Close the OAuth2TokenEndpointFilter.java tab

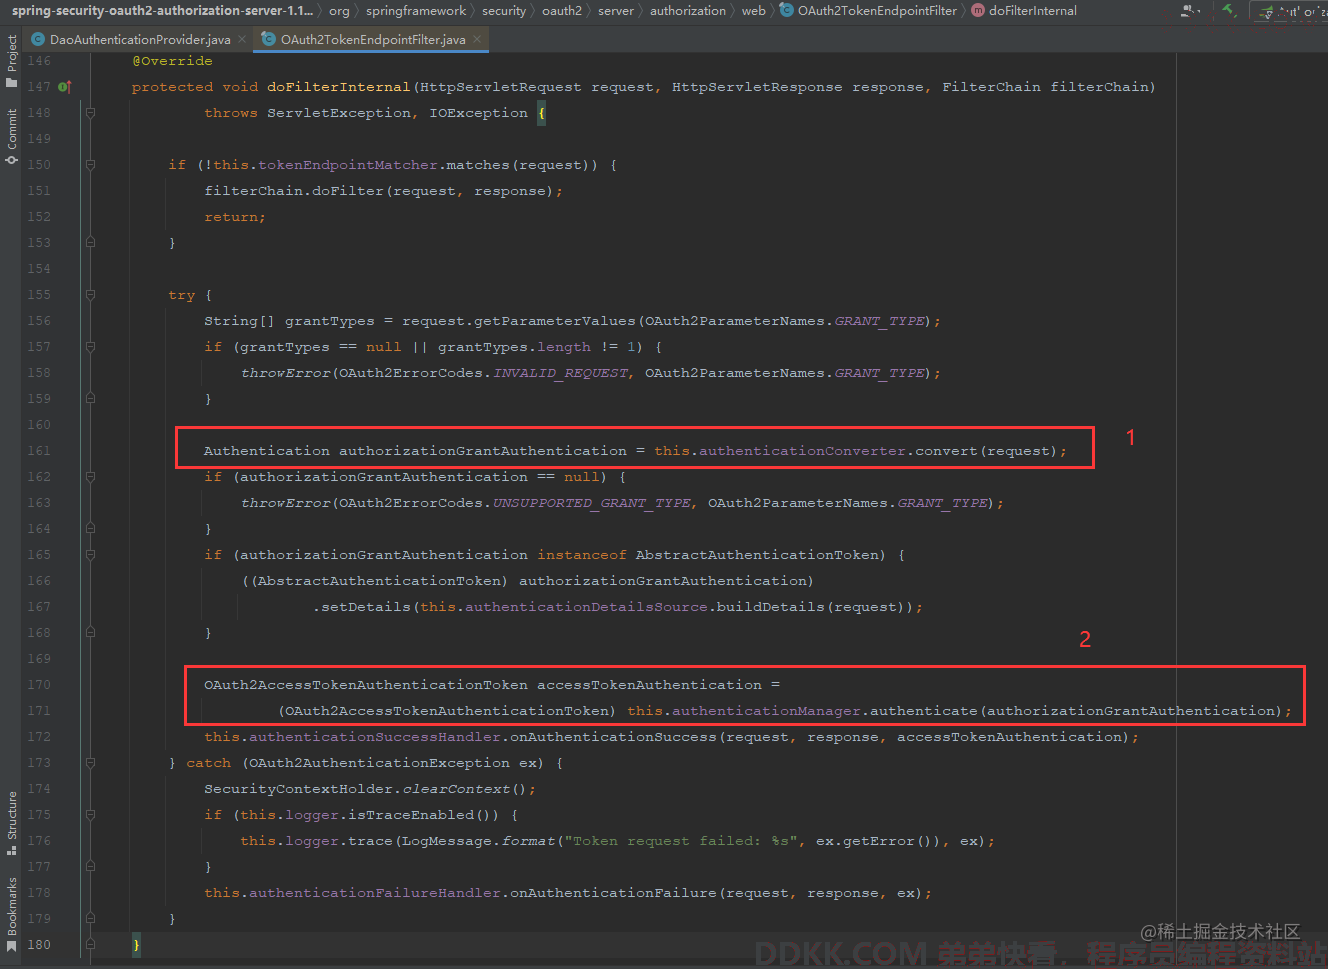coord(477,39)
